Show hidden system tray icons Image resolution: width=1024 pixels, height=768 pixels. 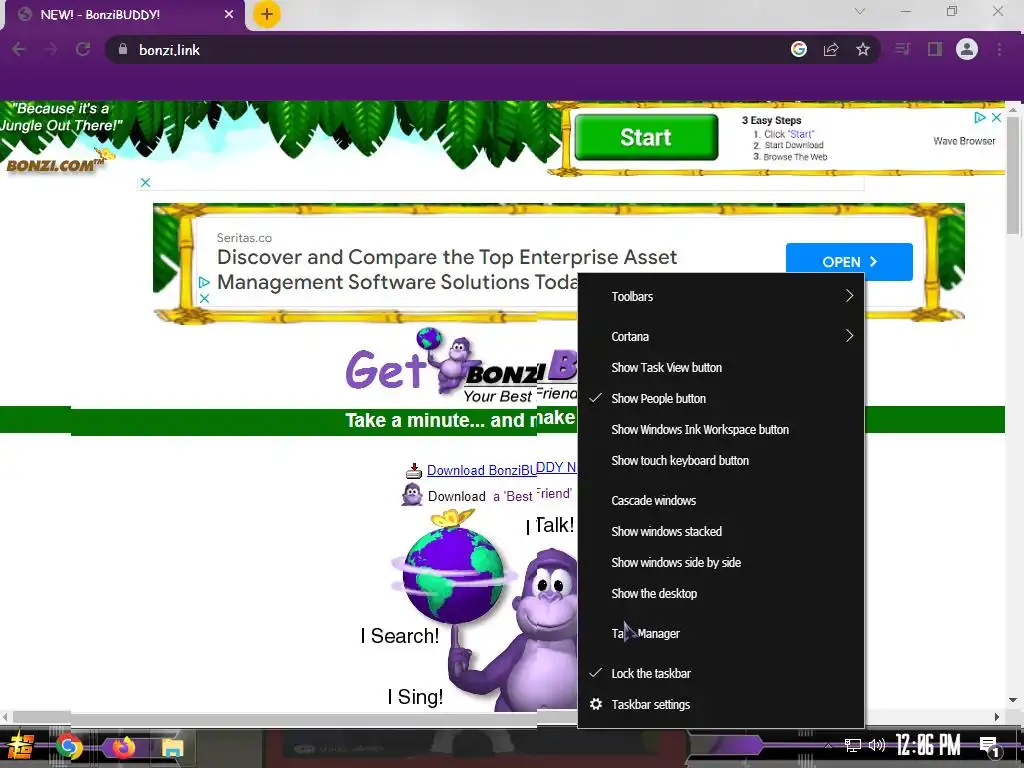tap(828, 745)
